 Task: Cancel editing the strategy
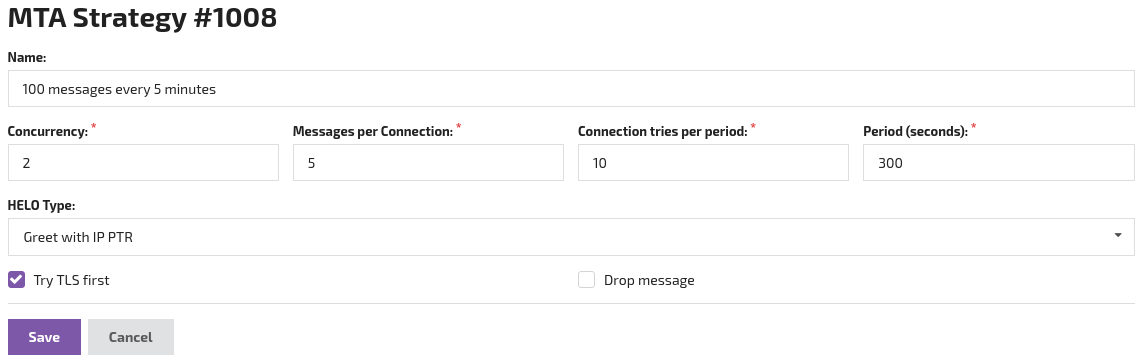point(130,337)
